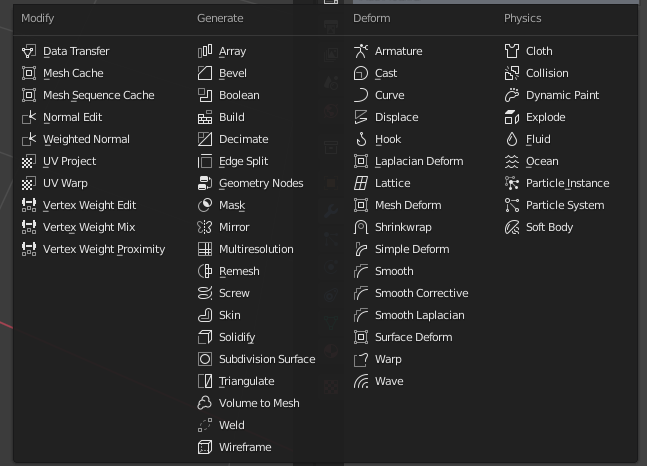This screenshot has width=647, height=466.
Task: Click the Mirror modifier icon
Action: 205,227
